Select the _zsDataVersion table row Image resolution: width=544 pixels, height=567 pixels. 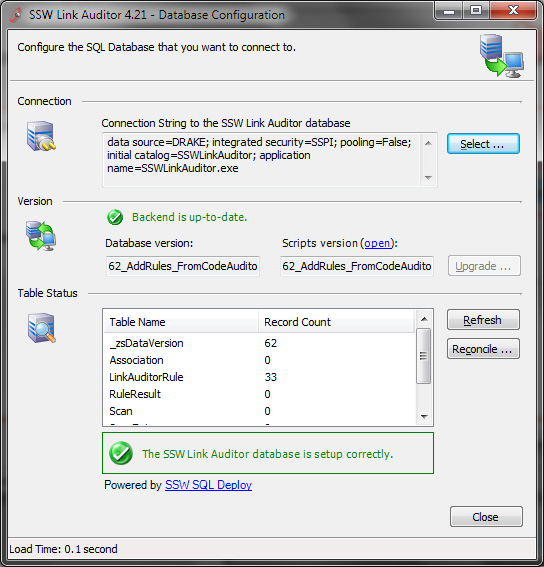coord(259,343)
